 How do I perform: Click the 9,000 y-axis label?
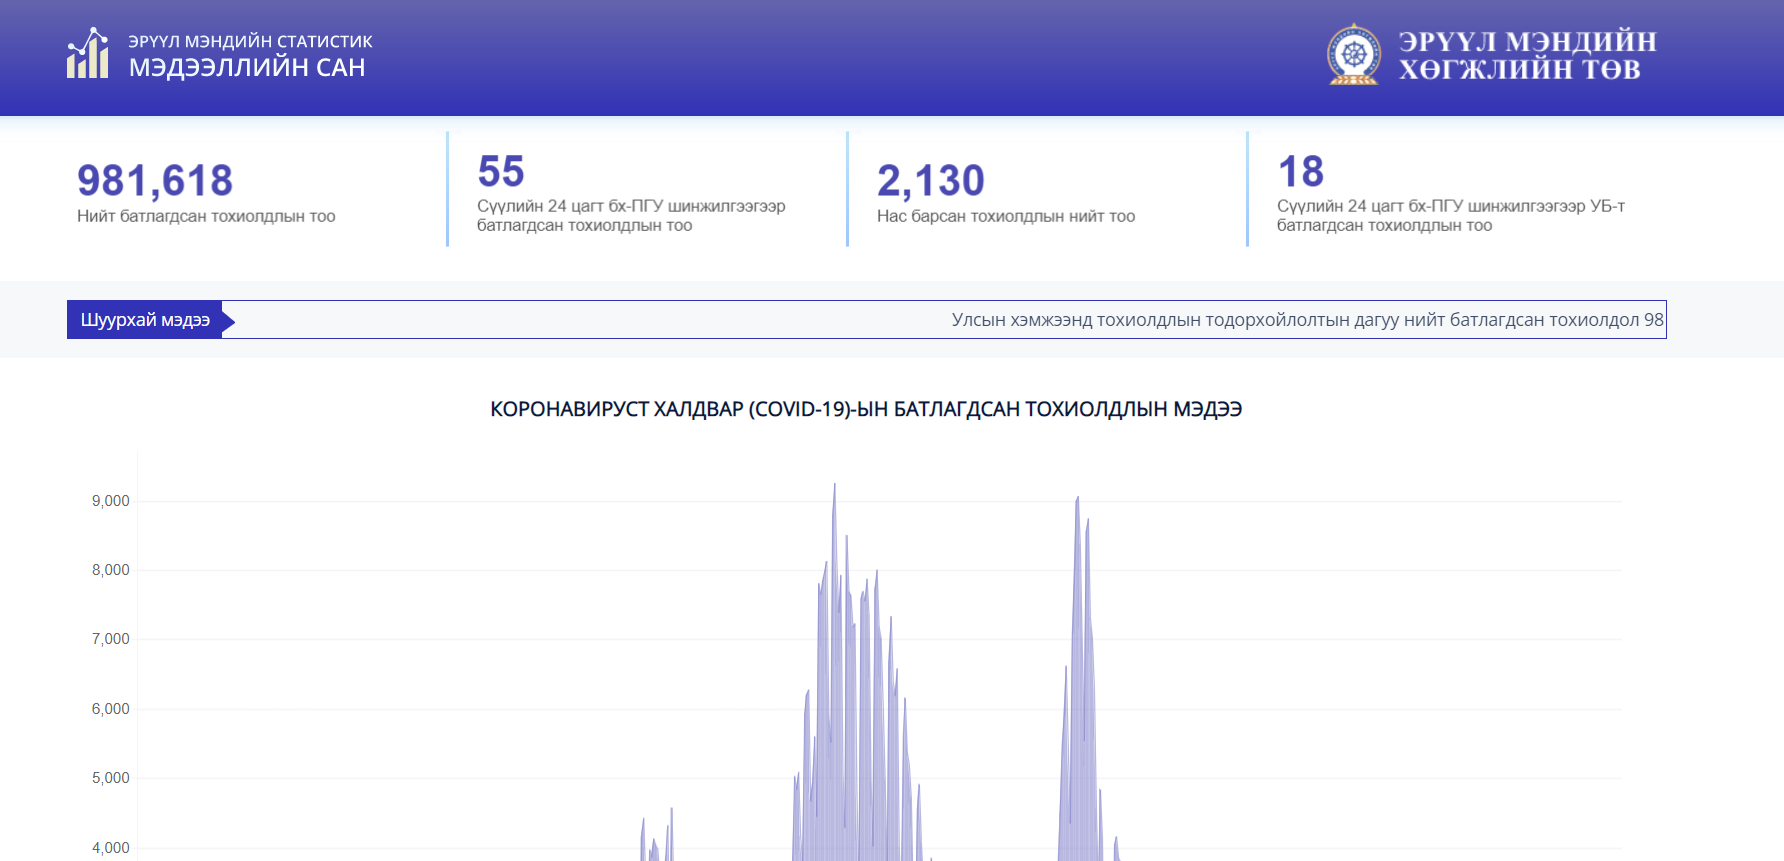click(111, 501)
